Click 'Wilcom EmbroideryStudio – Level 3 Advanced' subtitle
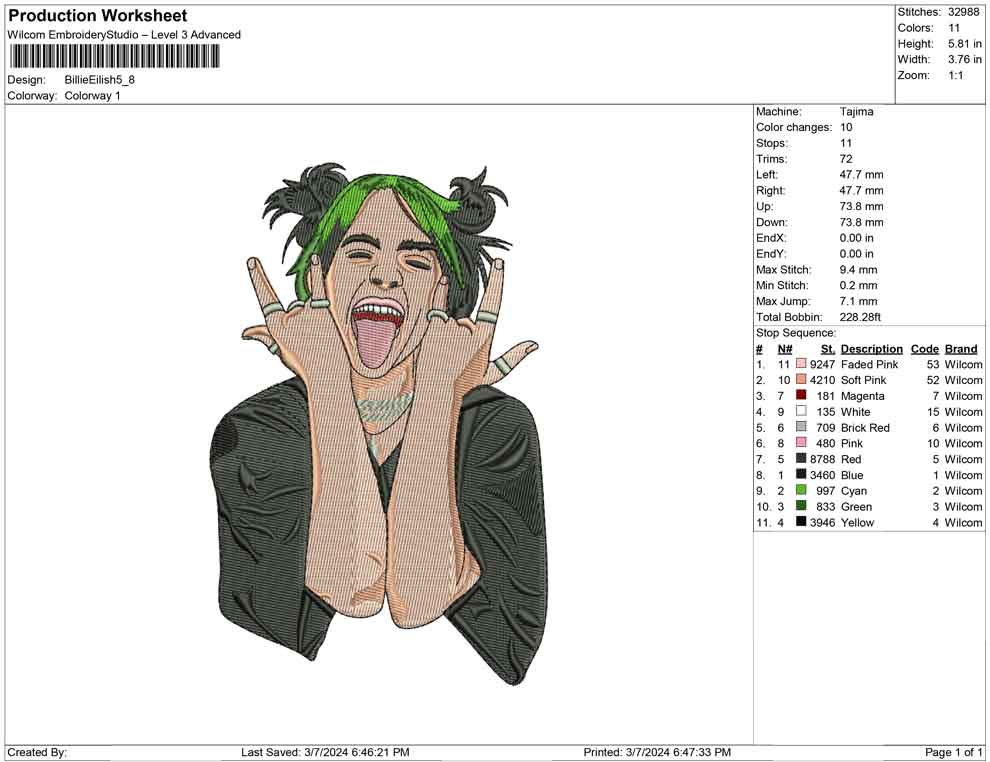The width and height of the screenshot is (990, 762). pyautogui.click(x=124, y=35)
